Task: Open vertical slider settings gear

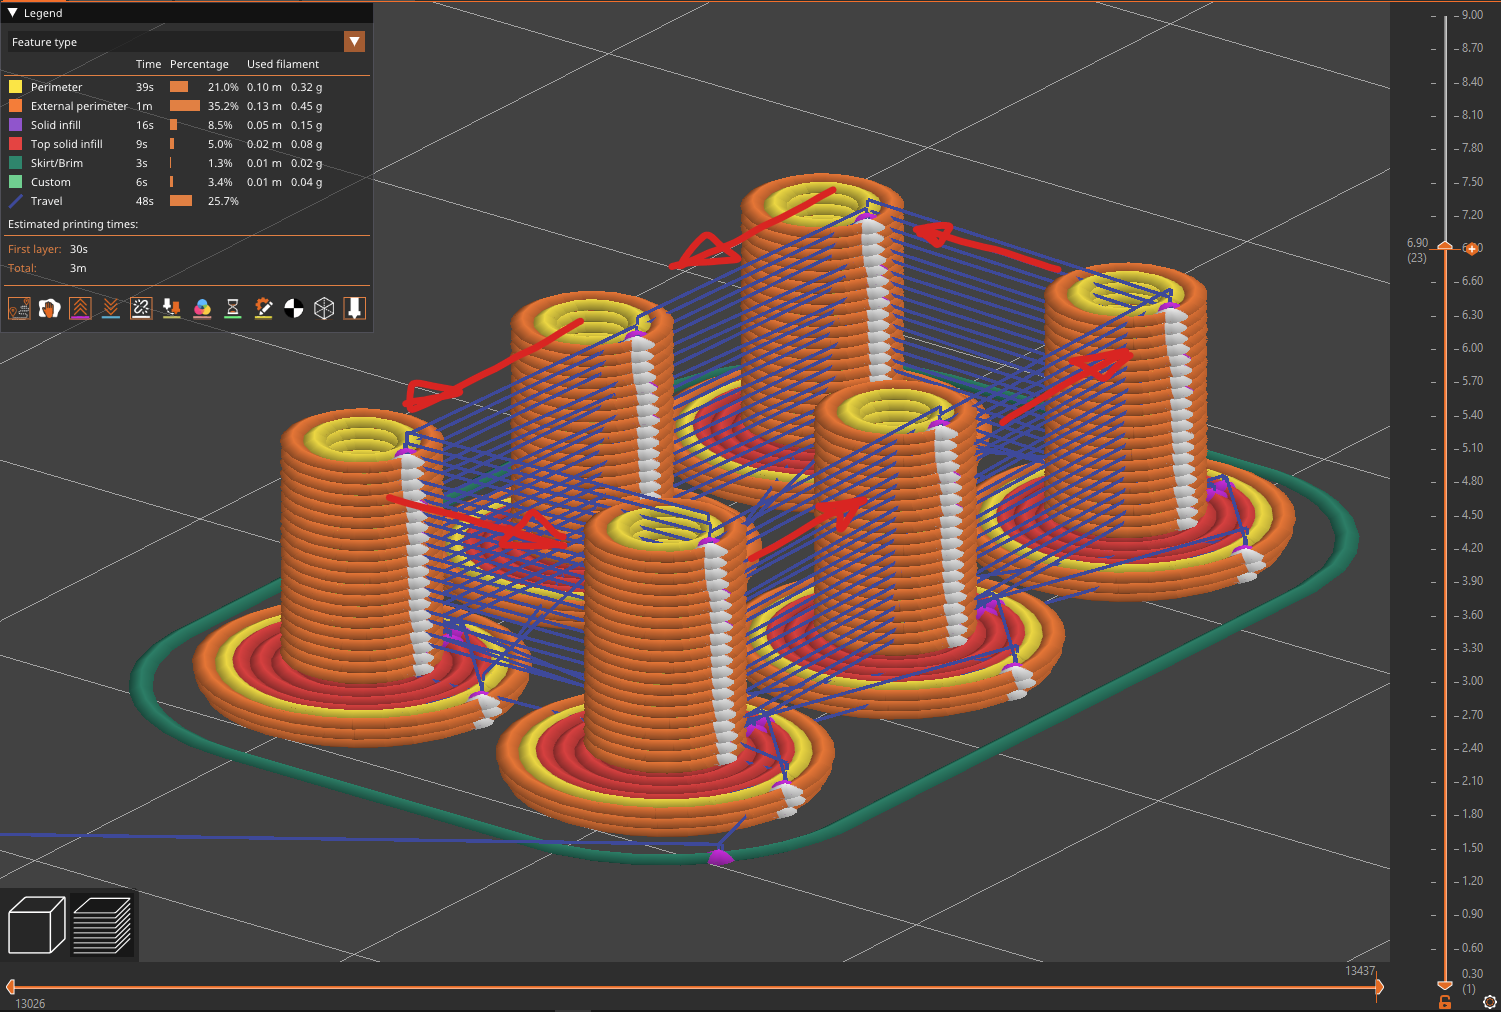Action: pyautogui.click(x=1490, y=1002)
